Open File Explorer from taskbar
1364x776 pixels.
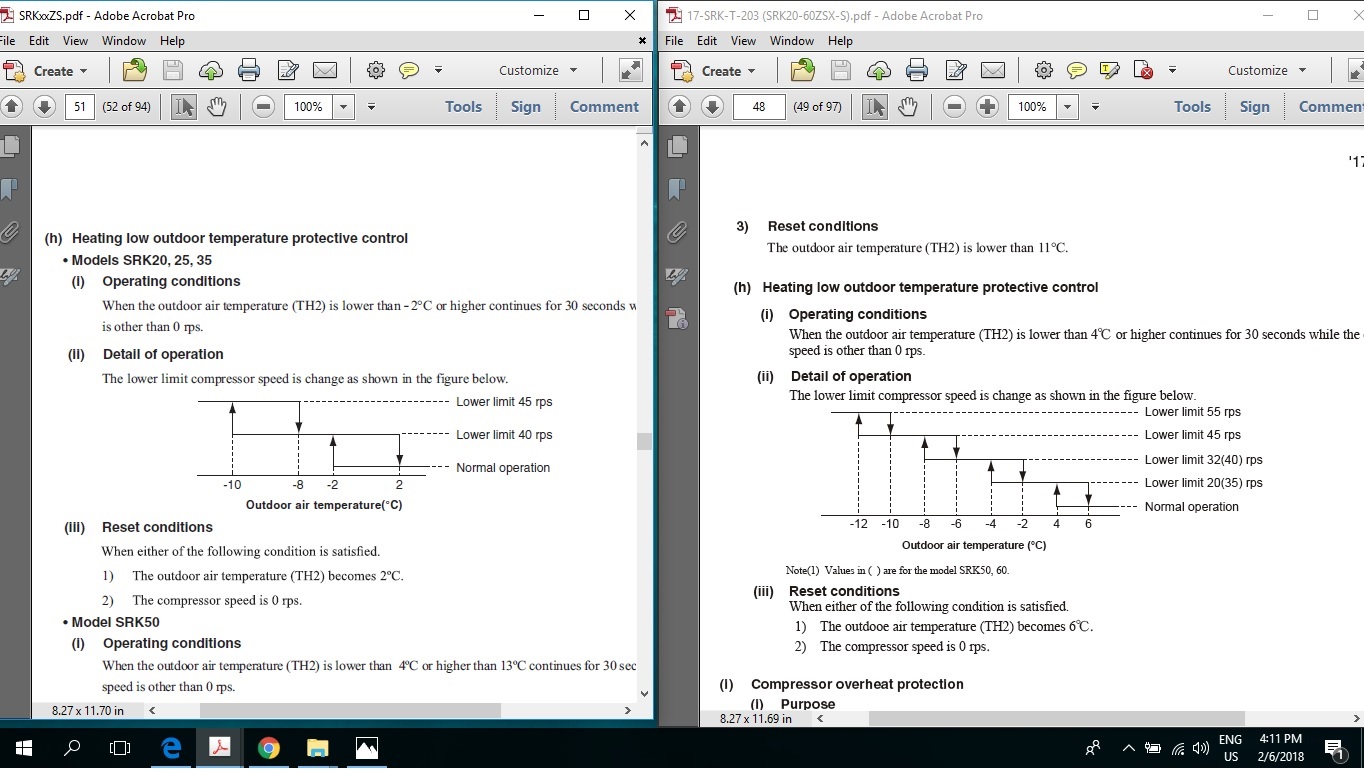point(317,747)
